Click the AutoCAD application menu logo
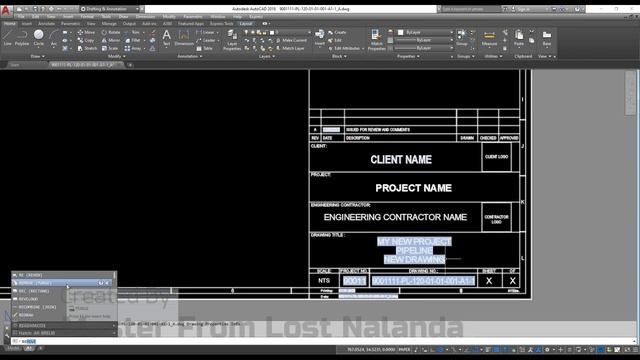640x360 pixels. (6, 10)
